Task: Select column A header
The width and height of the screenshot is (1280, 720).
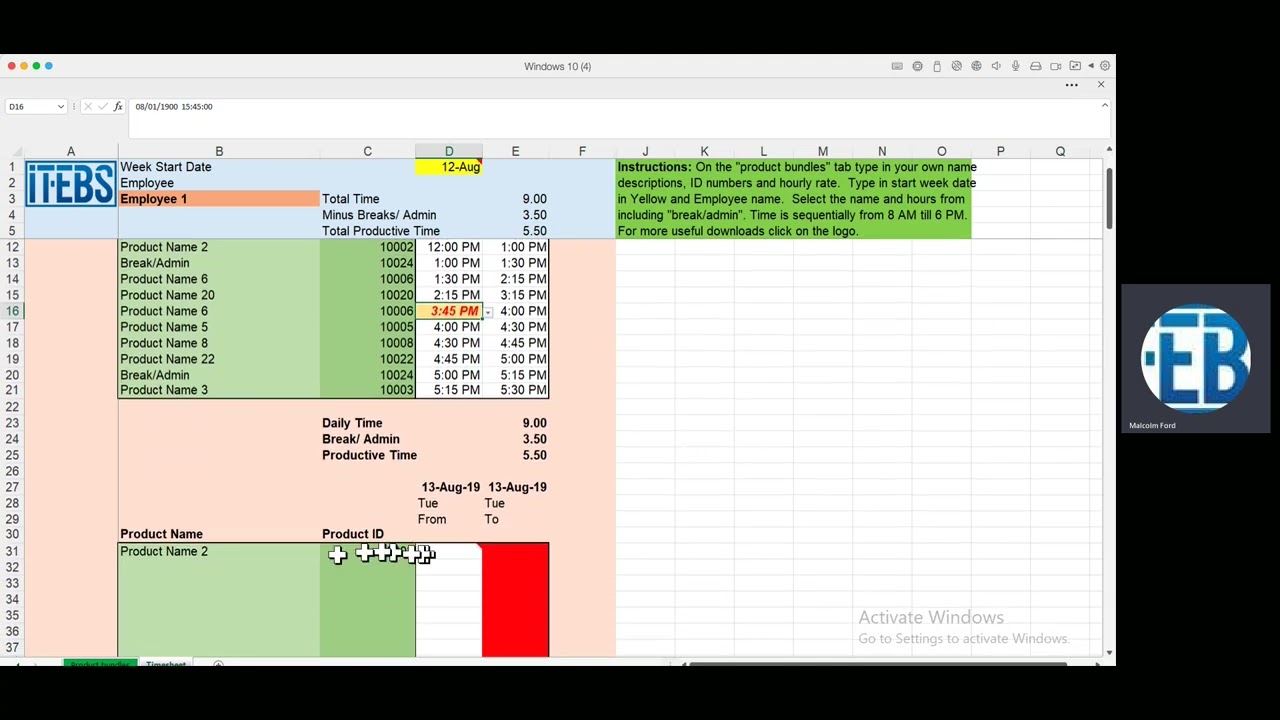Action: (x=71, y=151)
